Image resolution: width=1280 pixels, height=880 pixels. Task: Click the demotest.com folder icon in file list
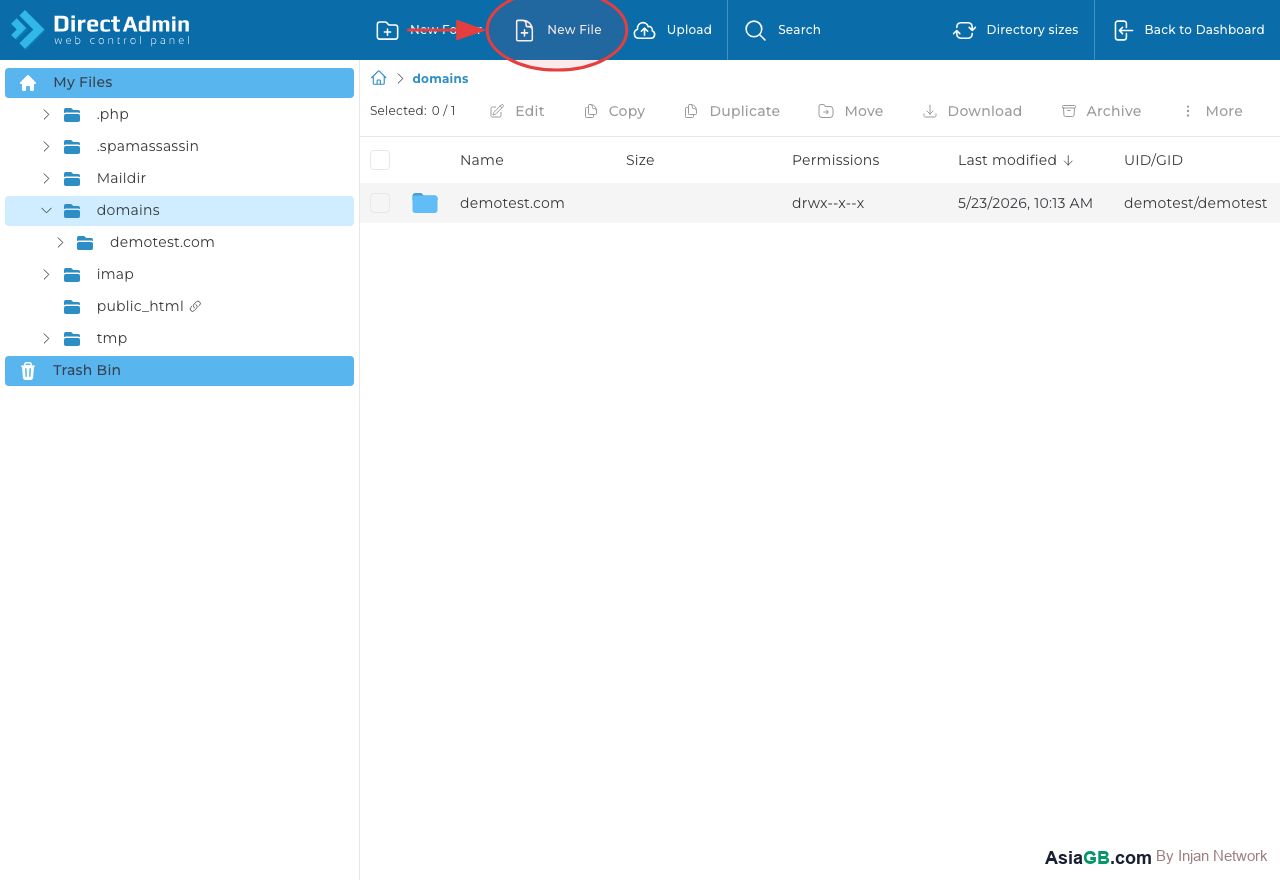pos(425,203)
